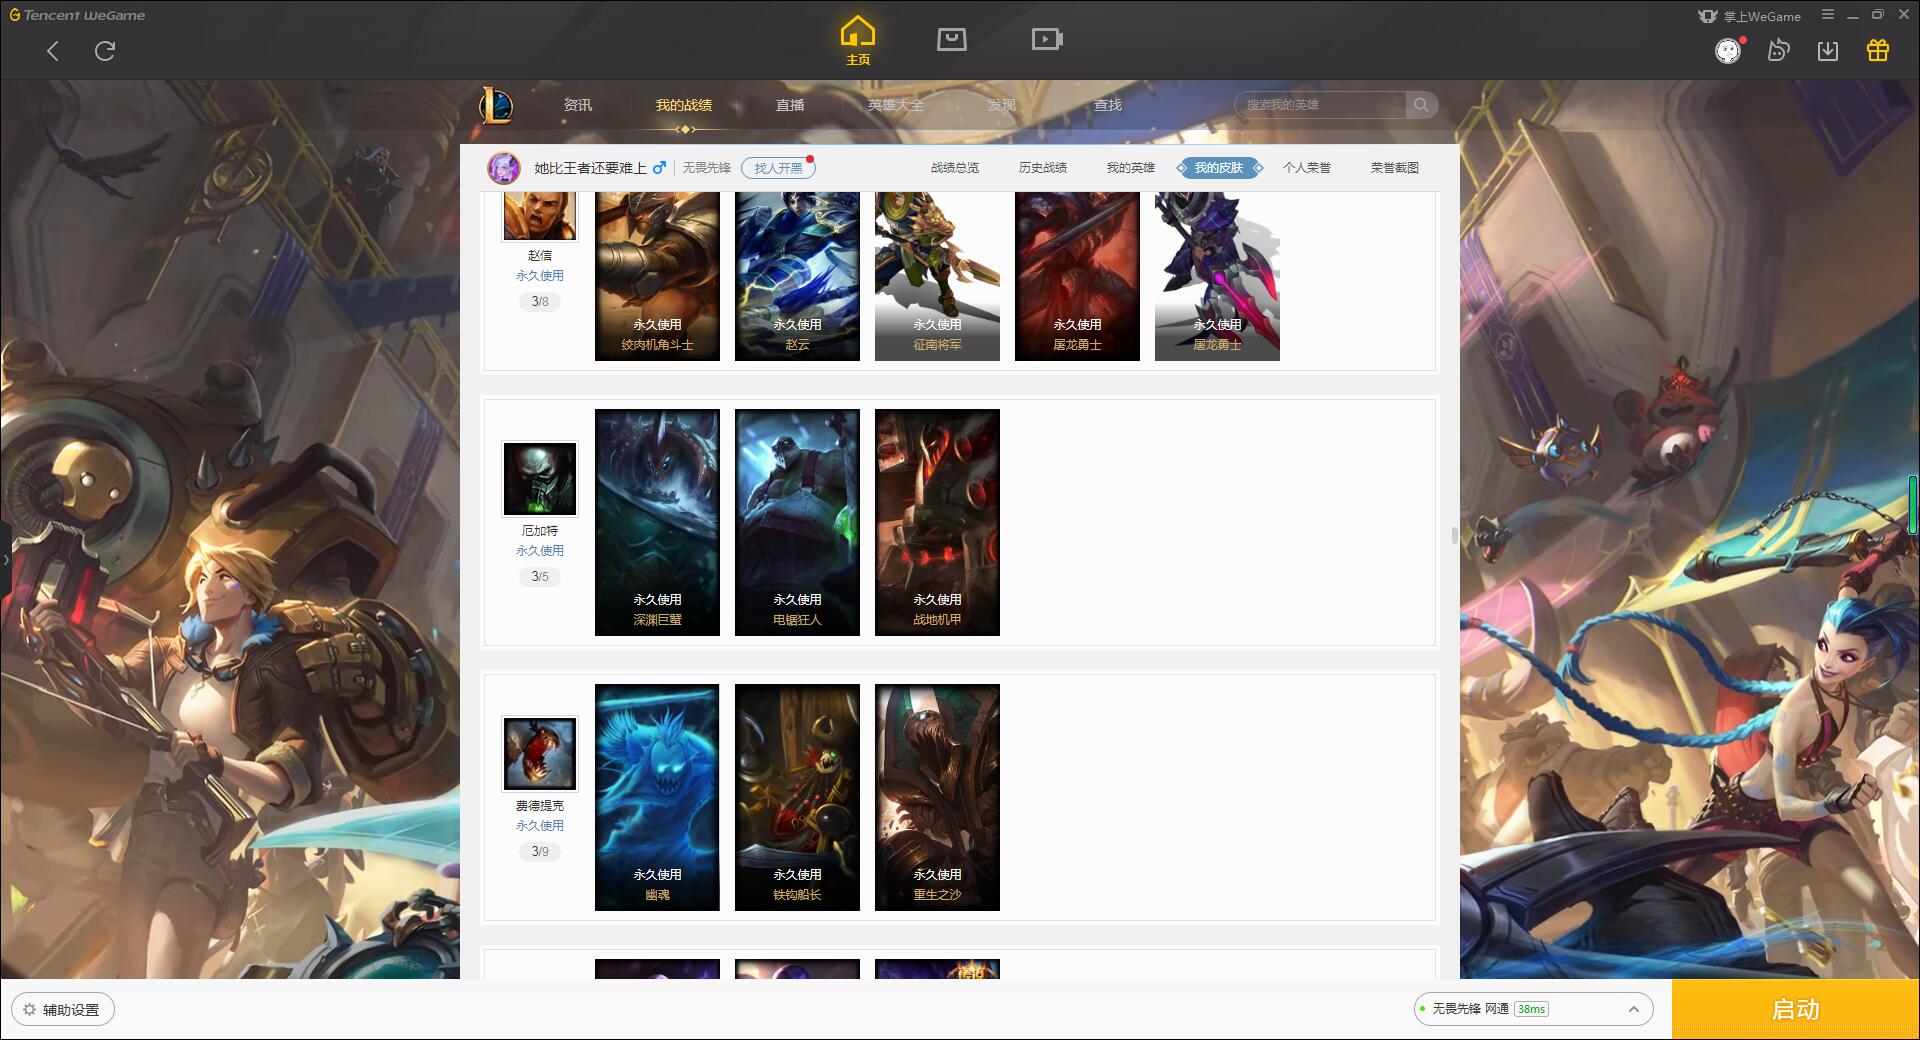
Task: Click the 3/9 skin count badge
Action: [540, 851]
